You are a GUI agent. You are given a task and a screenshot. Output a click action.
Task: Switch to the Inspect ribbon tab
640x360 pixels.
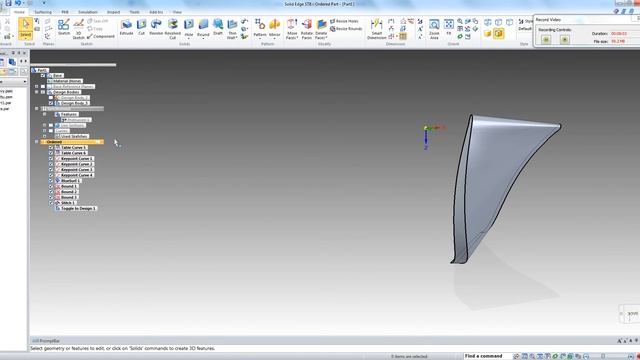coord(113,12)
